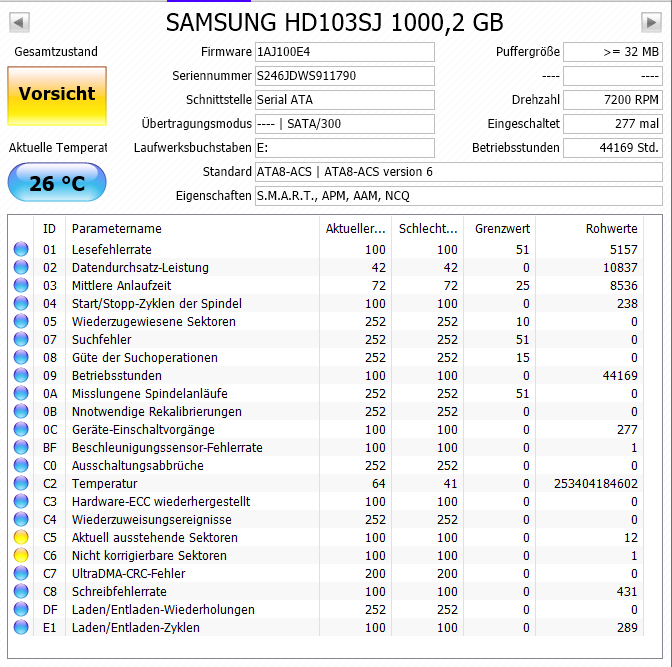Viewport: 672px width, 667px height.
Task: Click the raw value 431 of Schreibfehlerrate
Action: tap(627, 592)
